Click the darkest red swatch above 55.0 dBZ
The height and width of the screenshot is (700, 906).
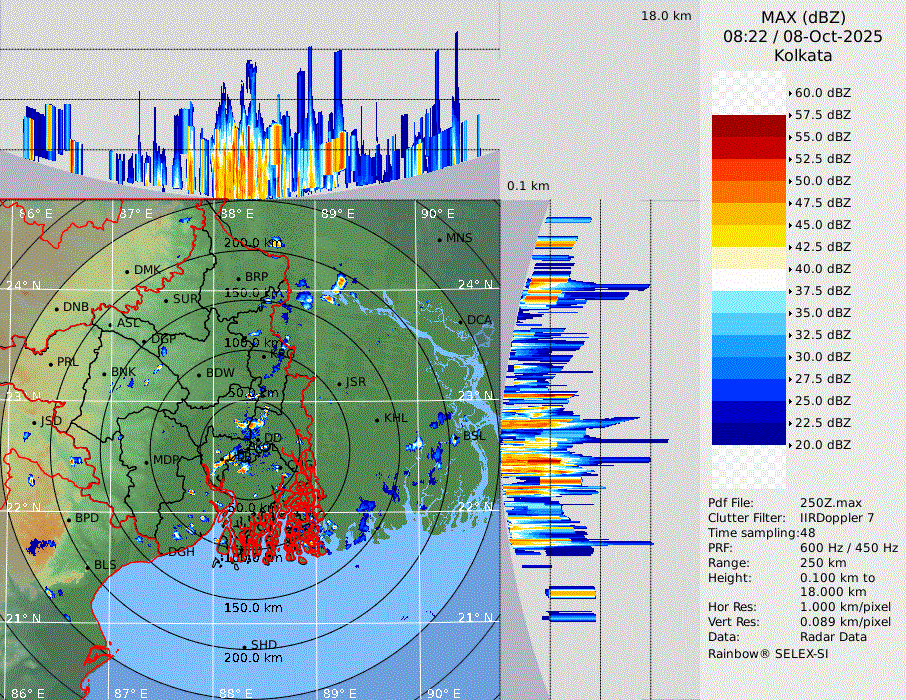click(x=749, y=126)
